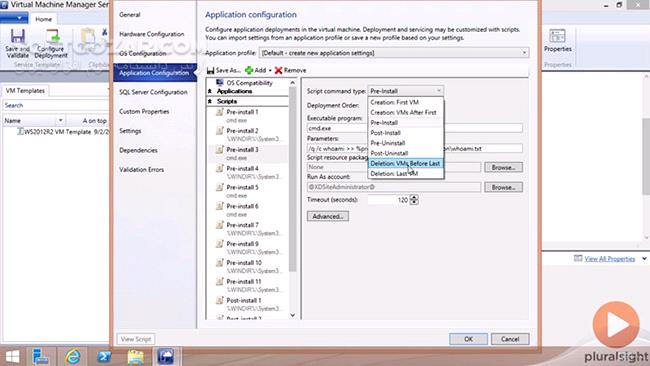Choose Pre-Install option in list
This screenshot has width=650, height=366.
coord(405,123)
